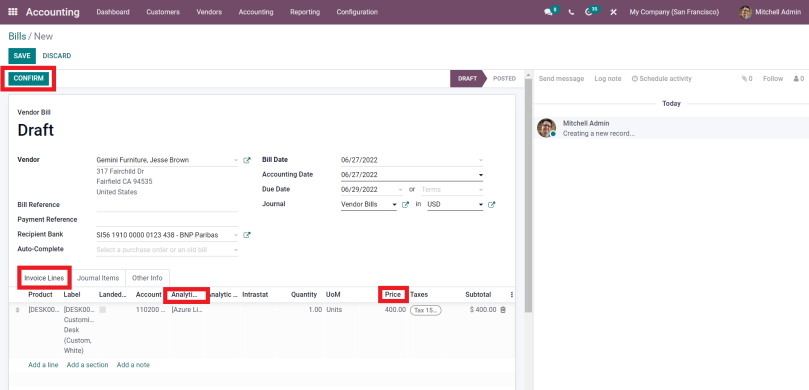
Task: Open the Configuration menu
Action: 357,12
